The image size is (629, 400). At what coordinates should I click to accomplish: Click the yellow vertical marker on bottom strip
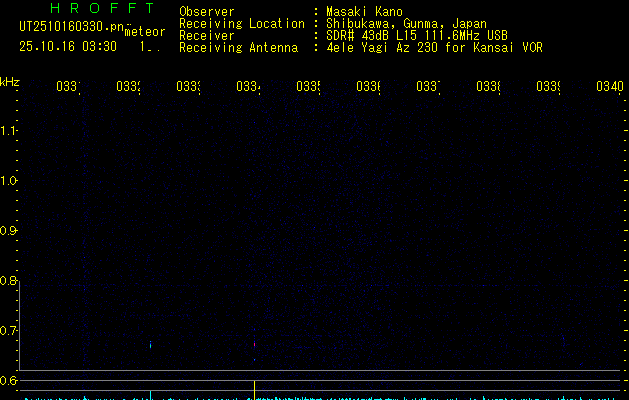(x=254, y=390)
